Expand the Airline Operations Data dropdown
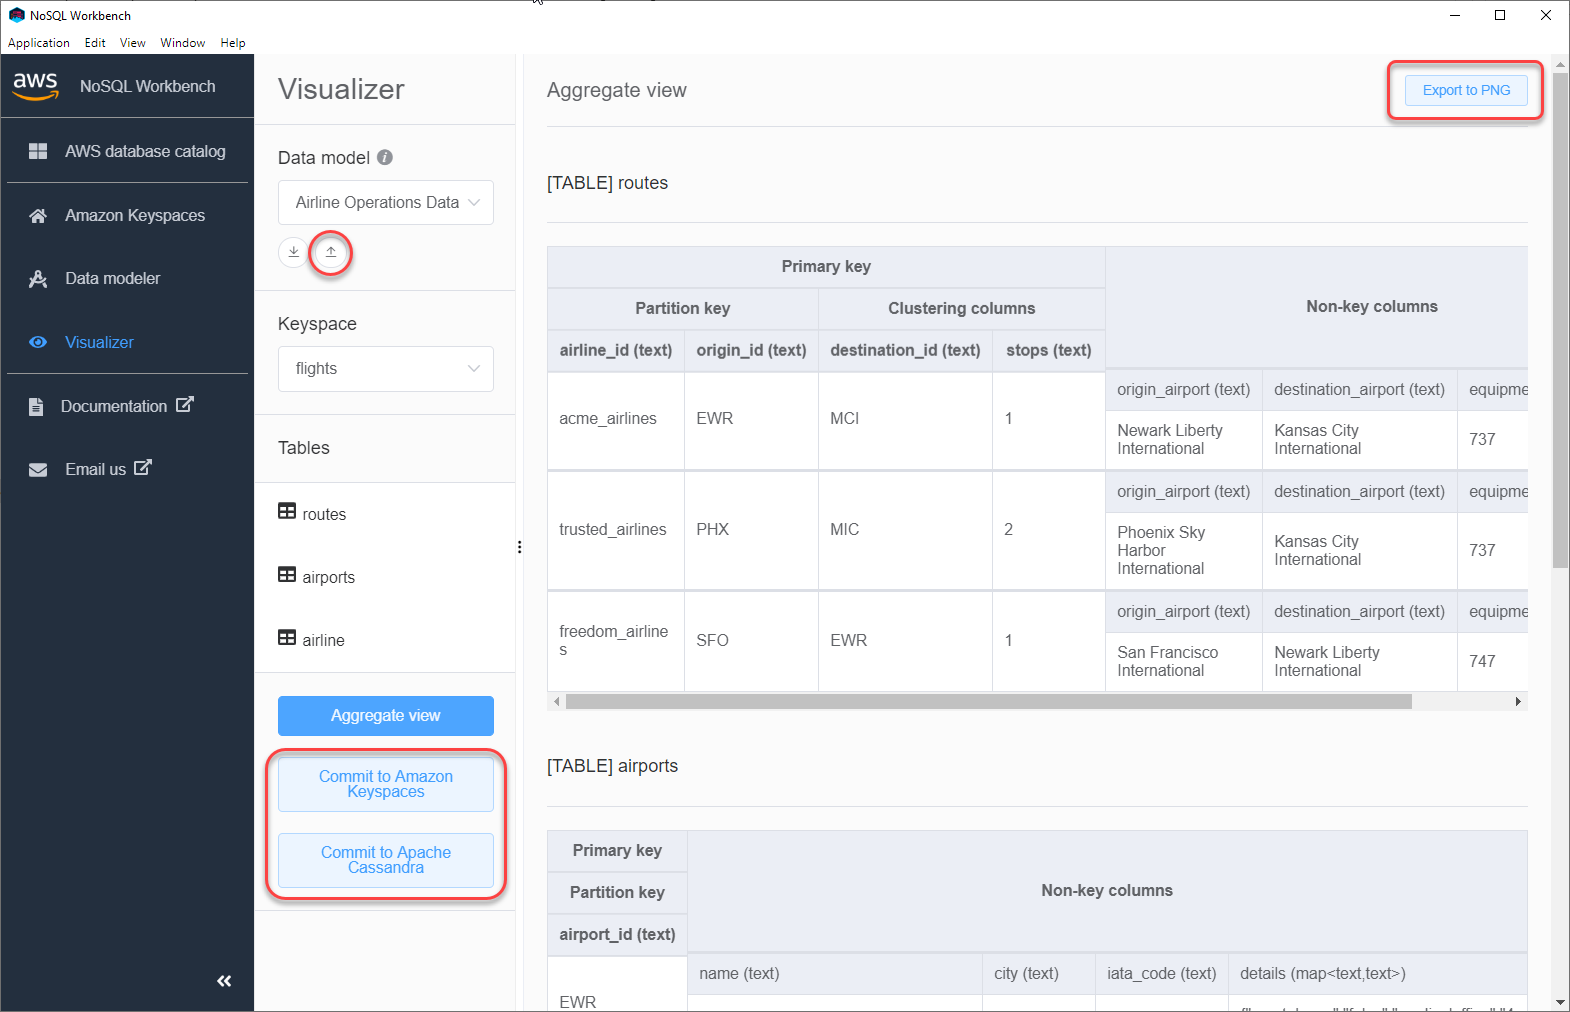Screen dimensions: 1570x1012 pos(386,202)
